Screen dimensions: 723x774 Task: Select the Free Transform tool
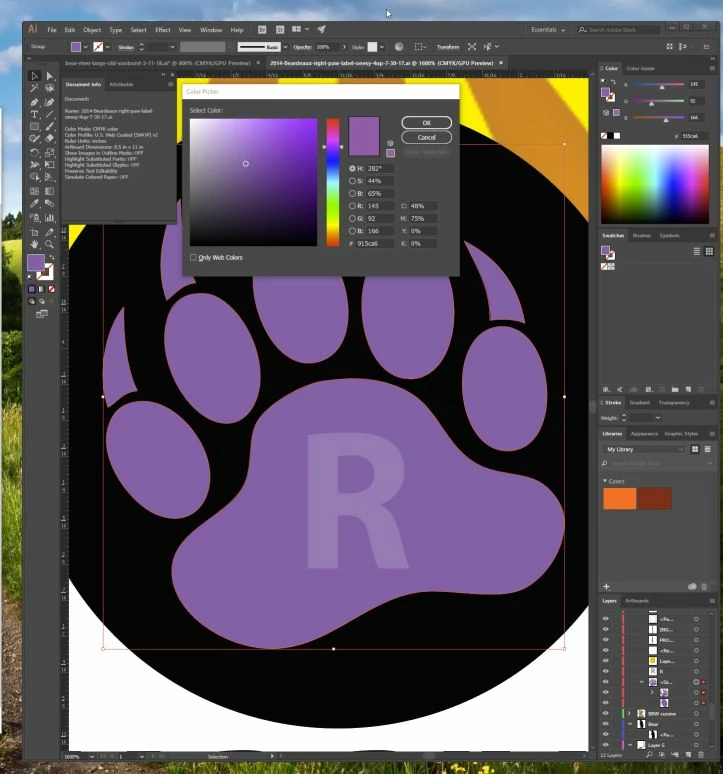pyautogui.click(x=49, y=164)
